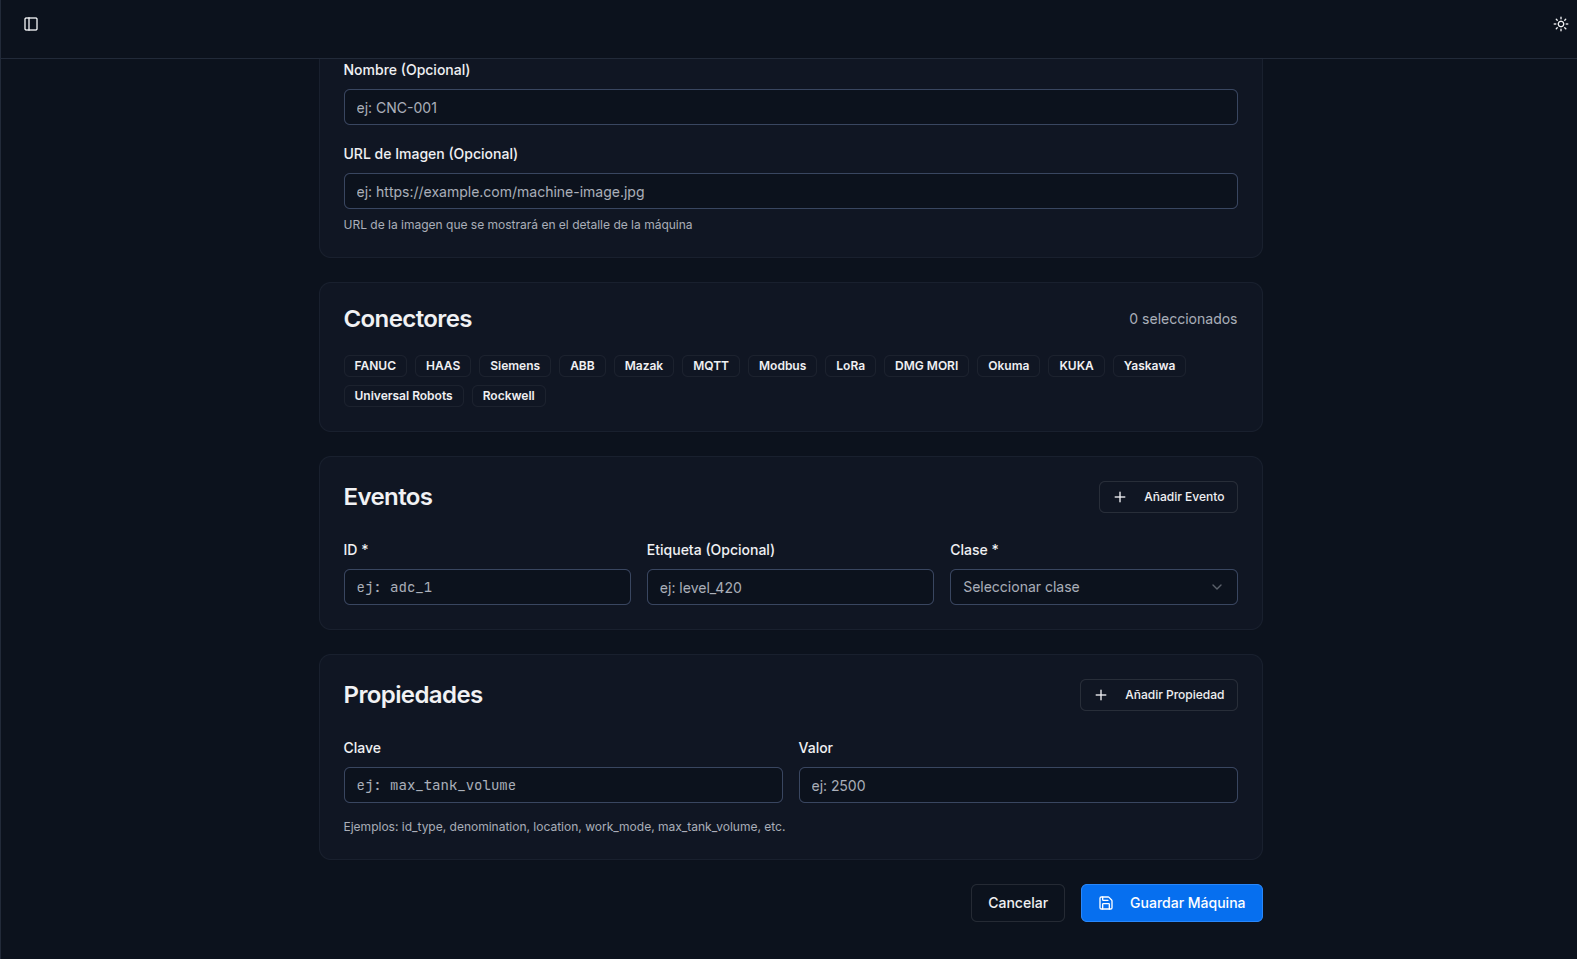This screenshot has height=959, width=1577.
Task: Open the Seleccionar clase dropdown
Action: 1080,587
